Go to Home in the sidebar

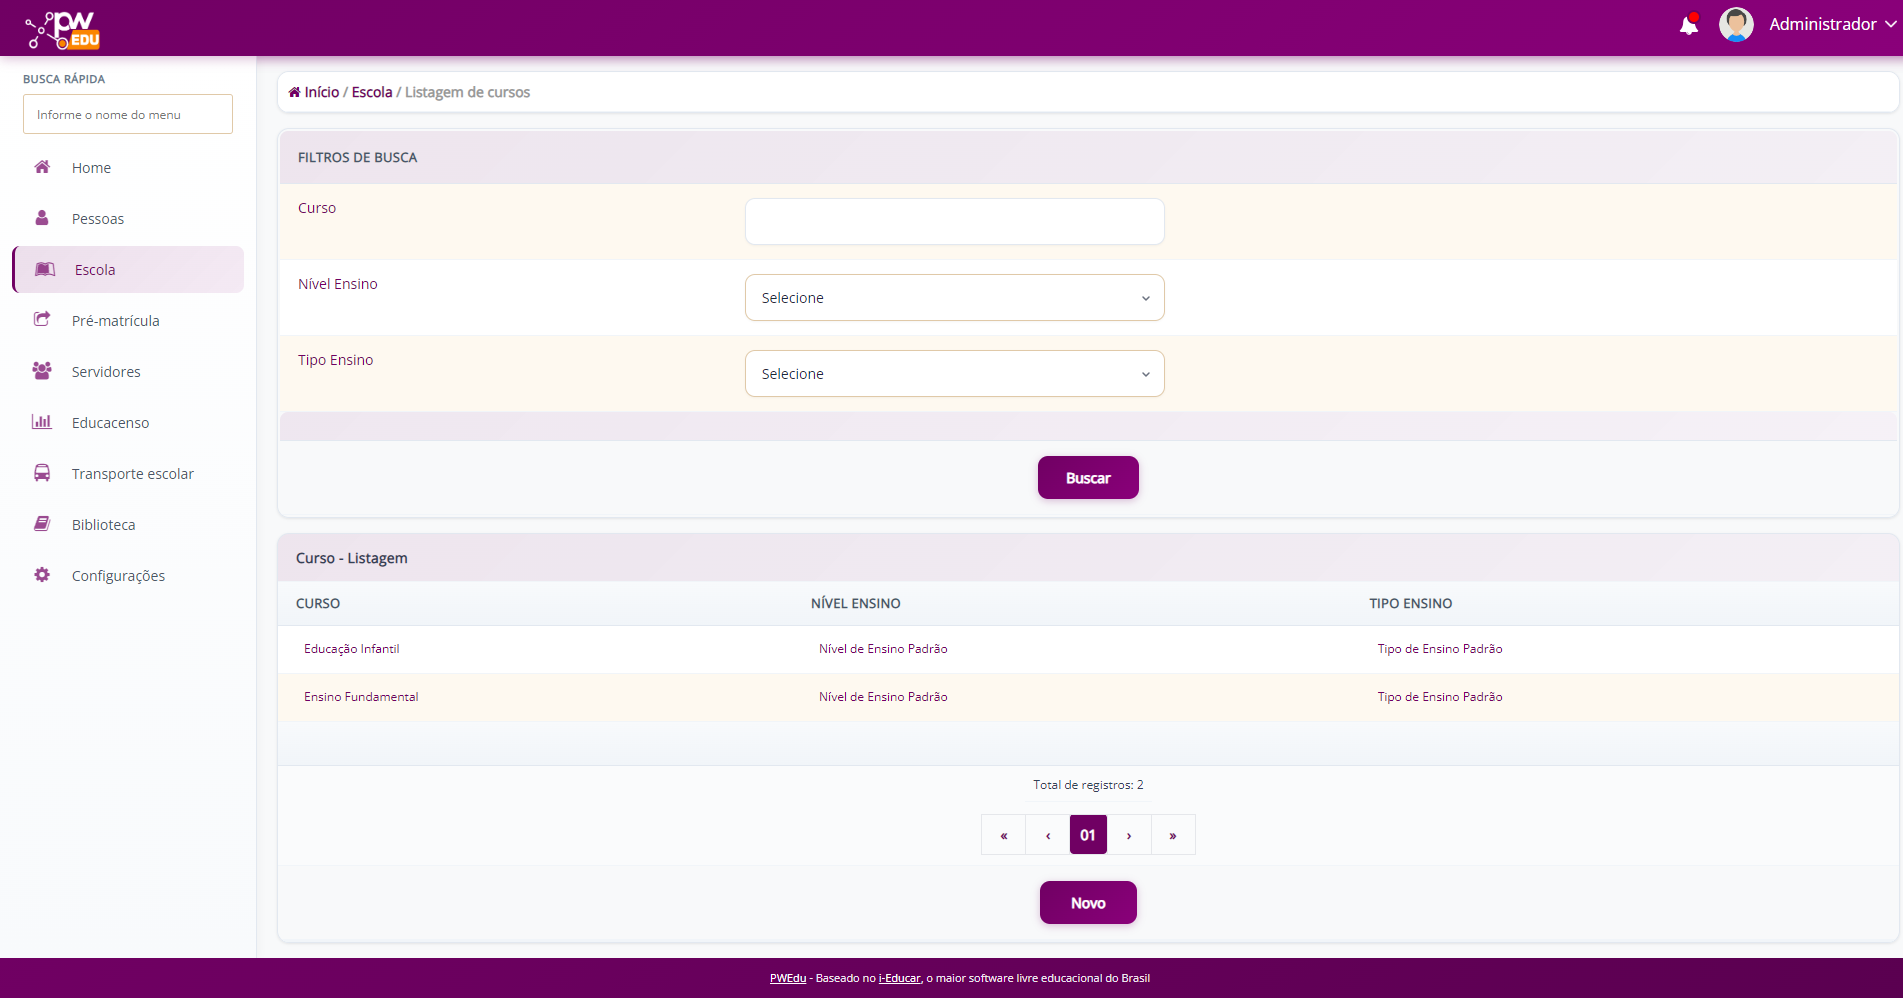pyautogui.click(x=91, y=168)
